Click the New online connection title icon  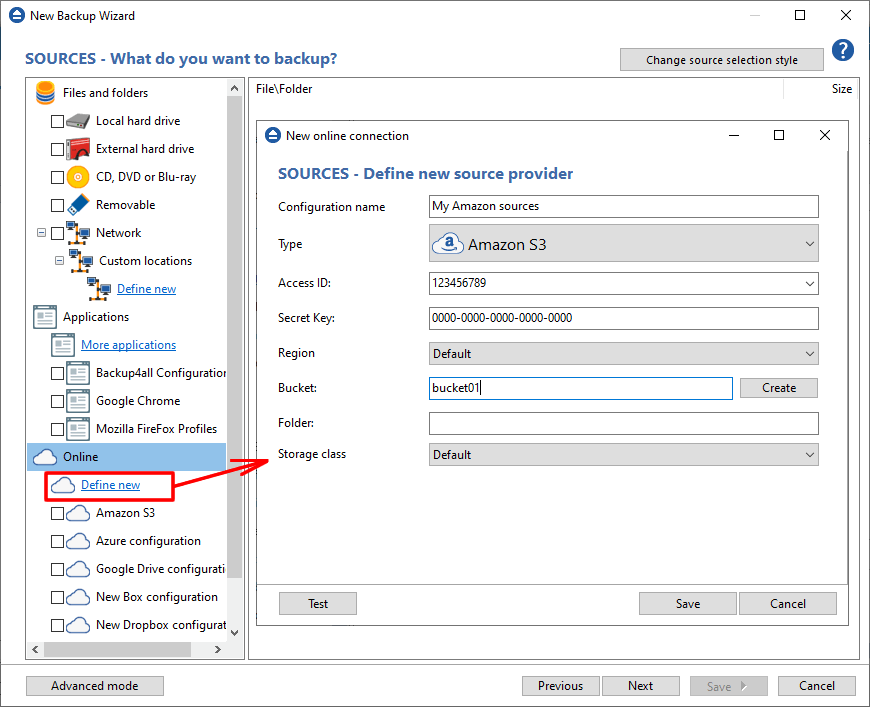tap(273, 135)
